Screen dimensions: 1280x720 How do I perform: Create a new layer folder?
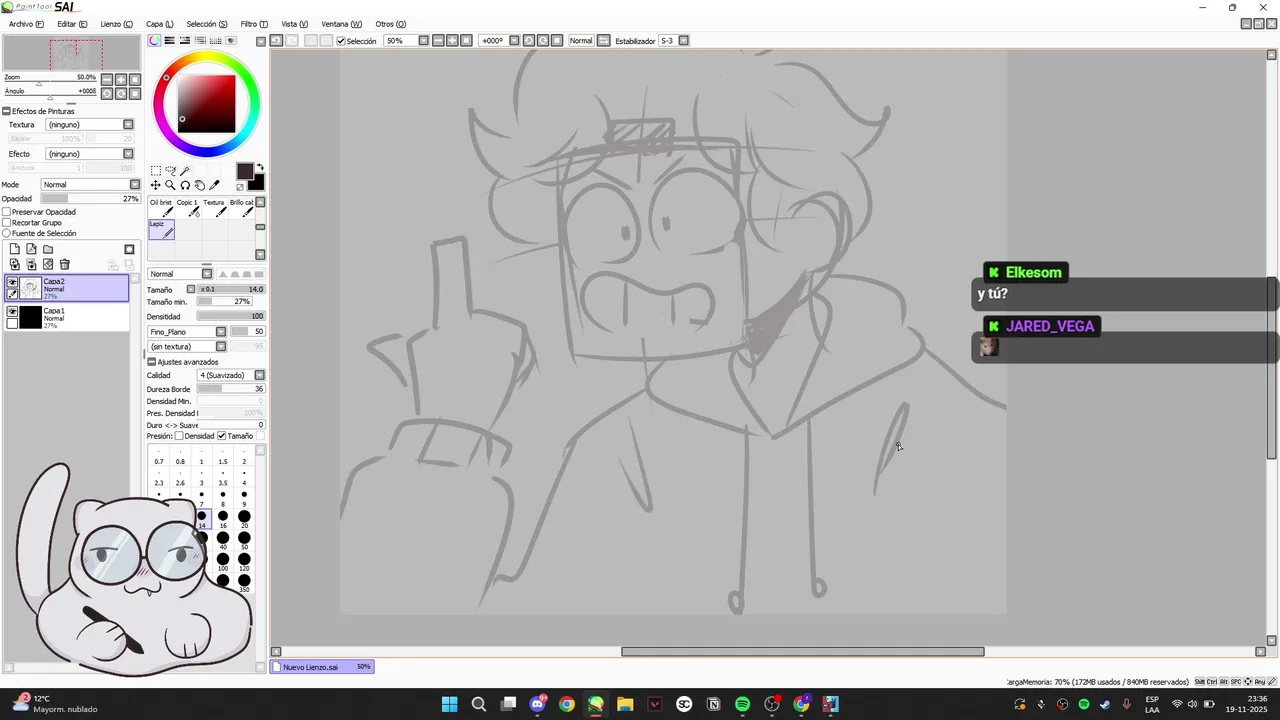pos(48,249)
